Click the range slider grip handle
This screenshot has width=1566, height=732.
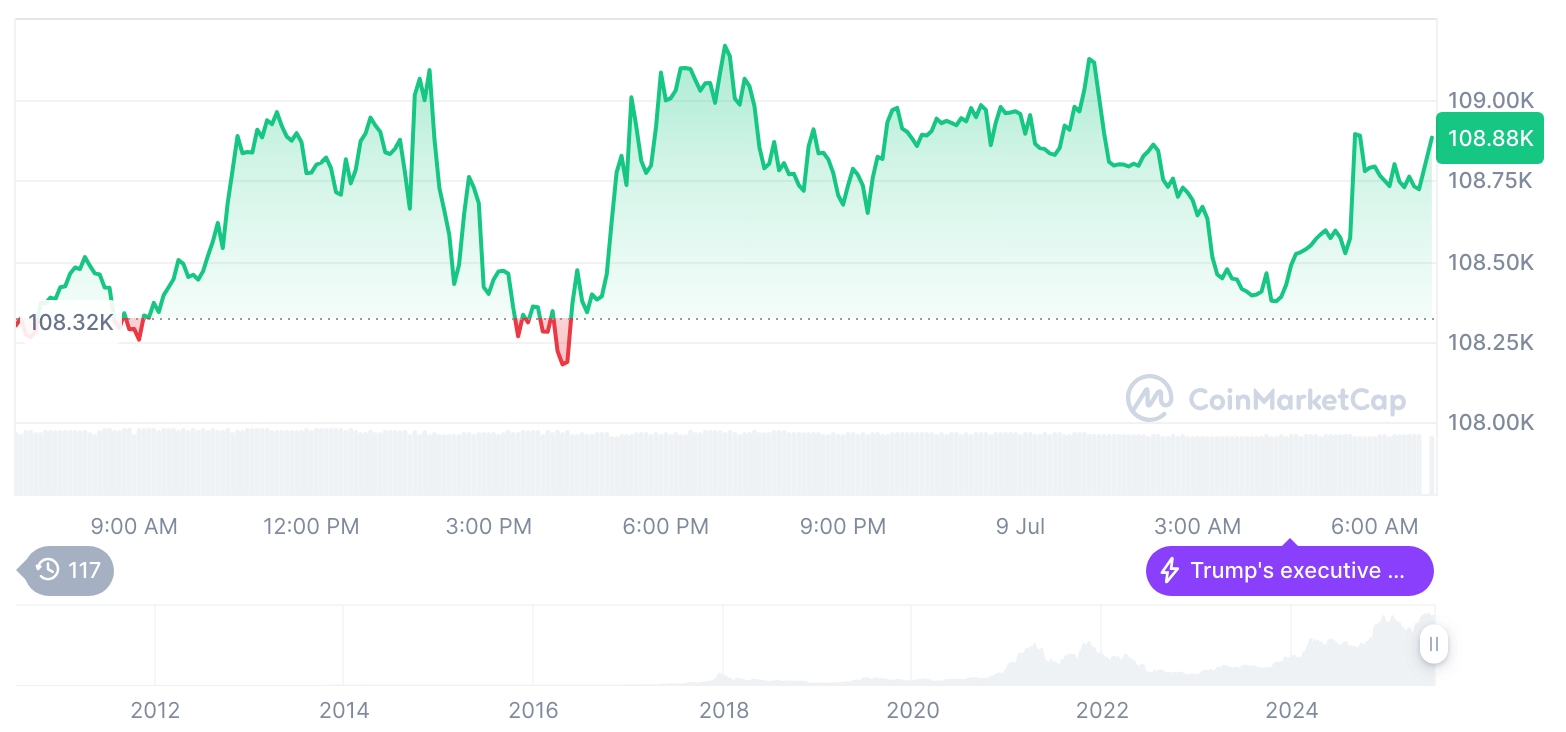pos(1434,644)
